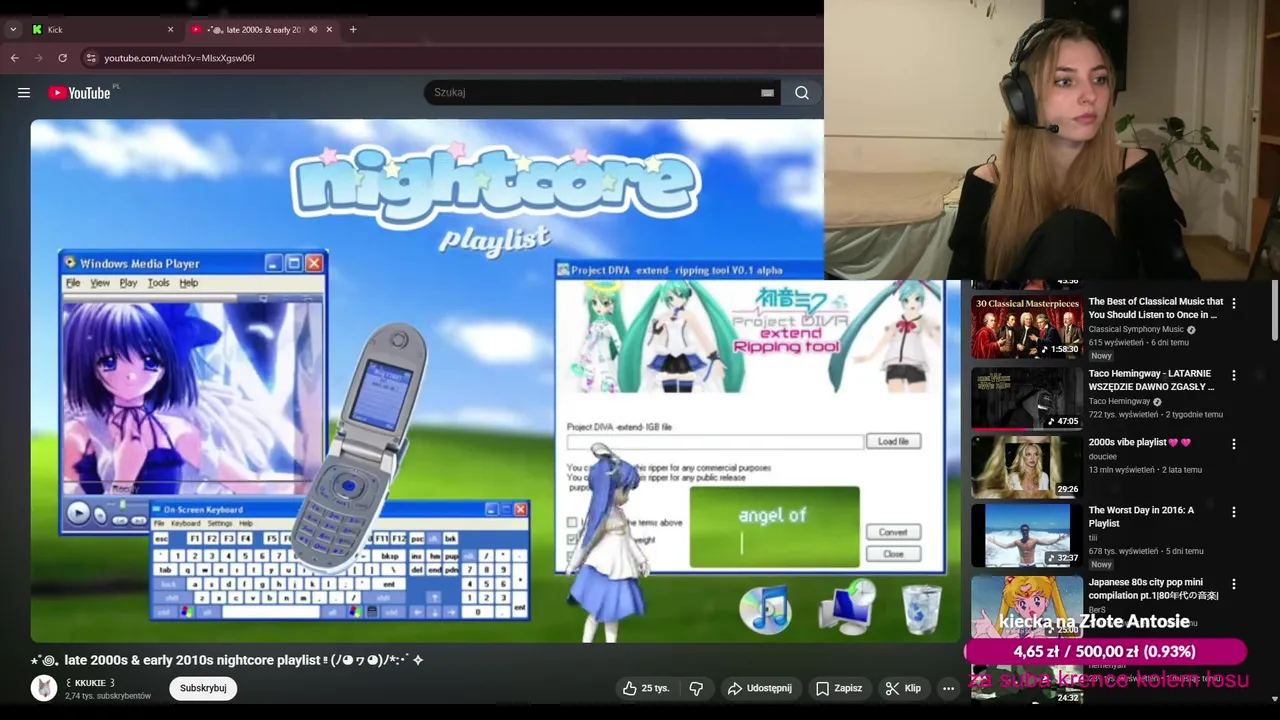Open the Taco Hemingway LATARNIE thumbnail
The height and width of the screenshot is (720, 1280).
[1027, 399]
